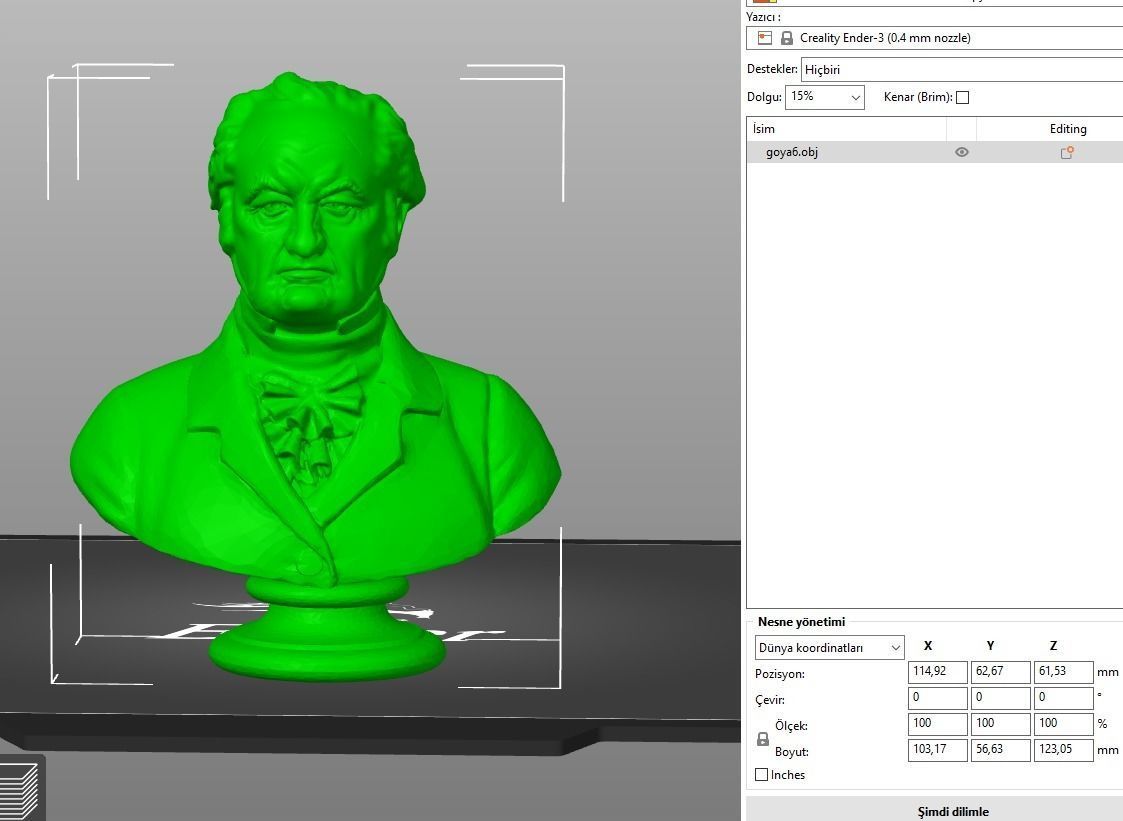Open the Dolgu 15% infill dropdown

(x=824, y=97)
